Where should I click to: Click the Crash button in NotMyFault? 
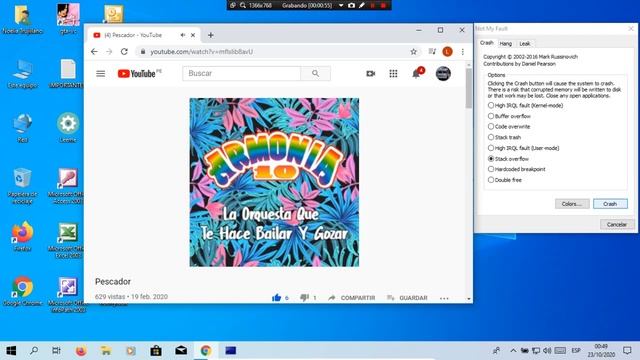[x=610, y=204]
